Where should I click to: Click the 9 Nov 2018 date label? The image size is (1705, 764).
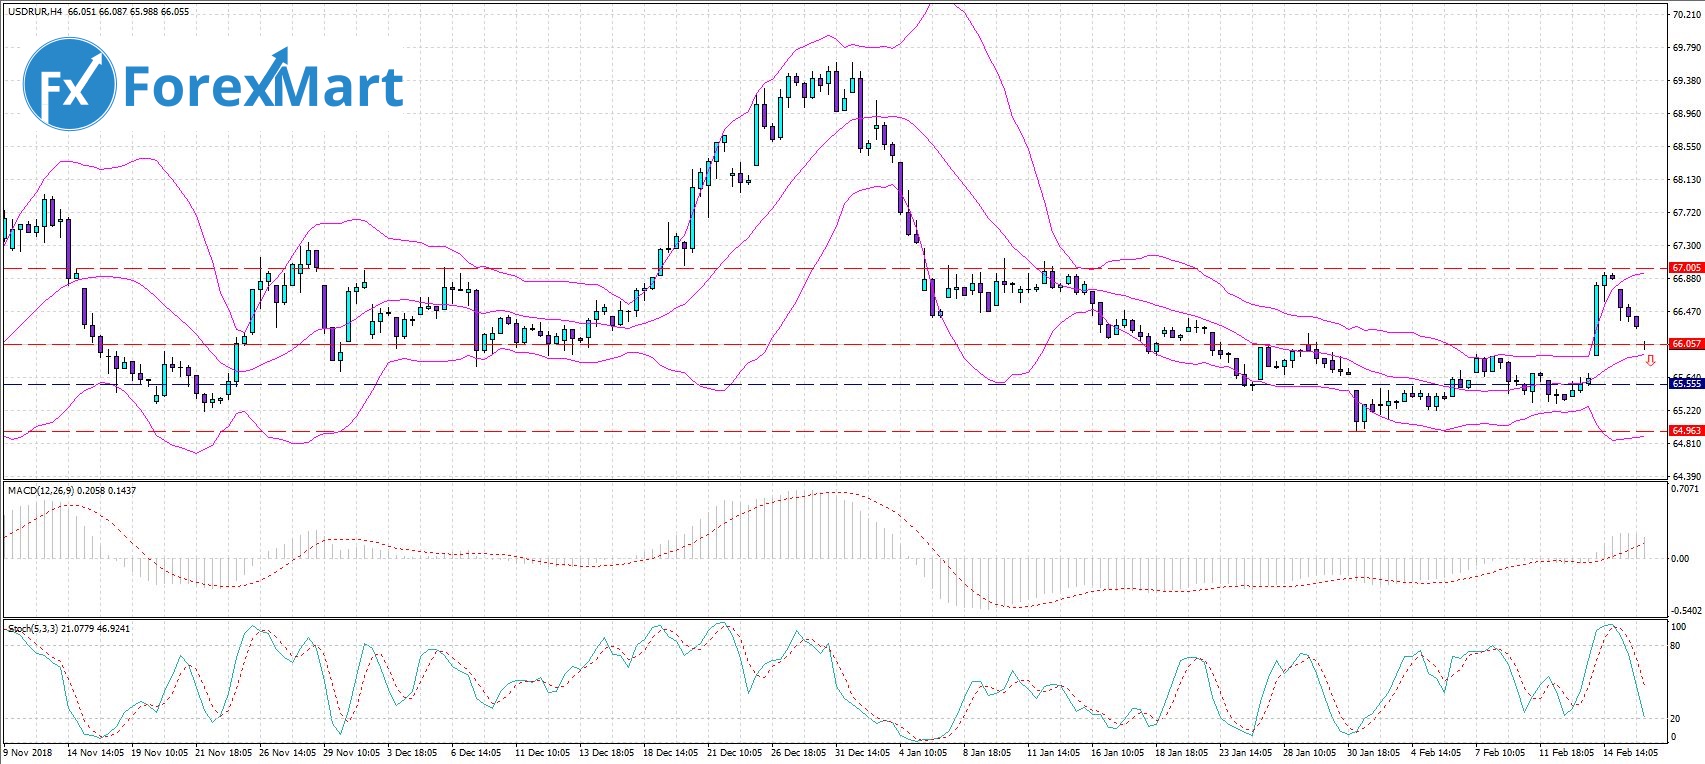(x=29, y=752)
